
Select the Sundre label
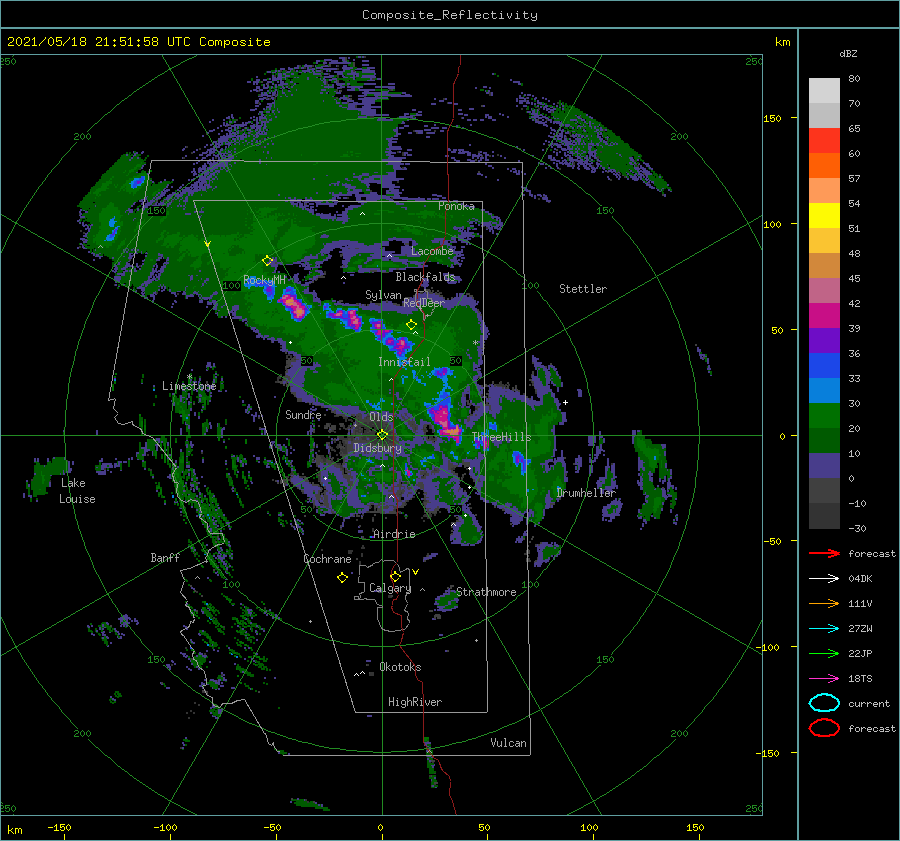[303, 414]
